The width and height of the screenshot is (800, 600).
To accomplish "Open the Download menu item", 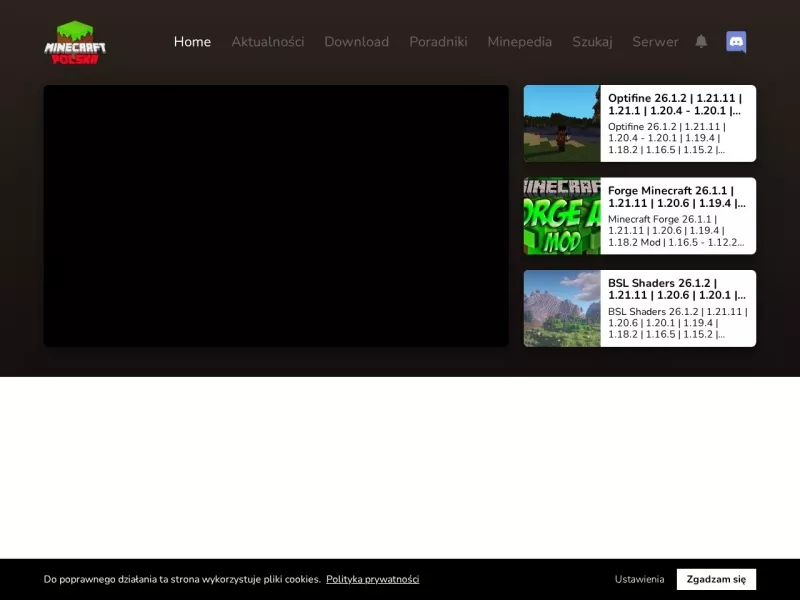I will click(357, 42).
